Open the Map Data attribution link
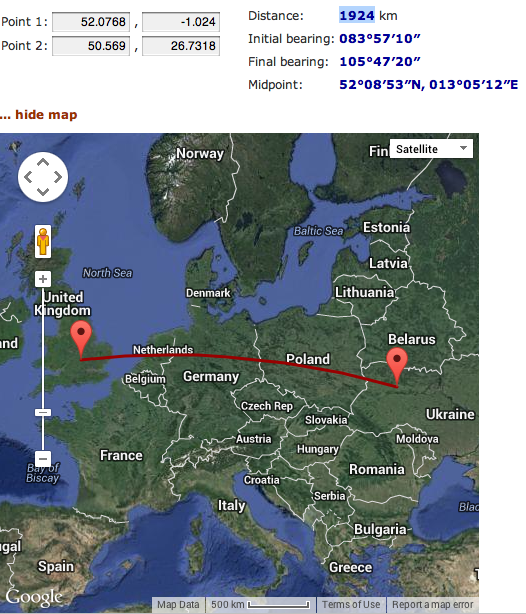 (x=178, y=605)
